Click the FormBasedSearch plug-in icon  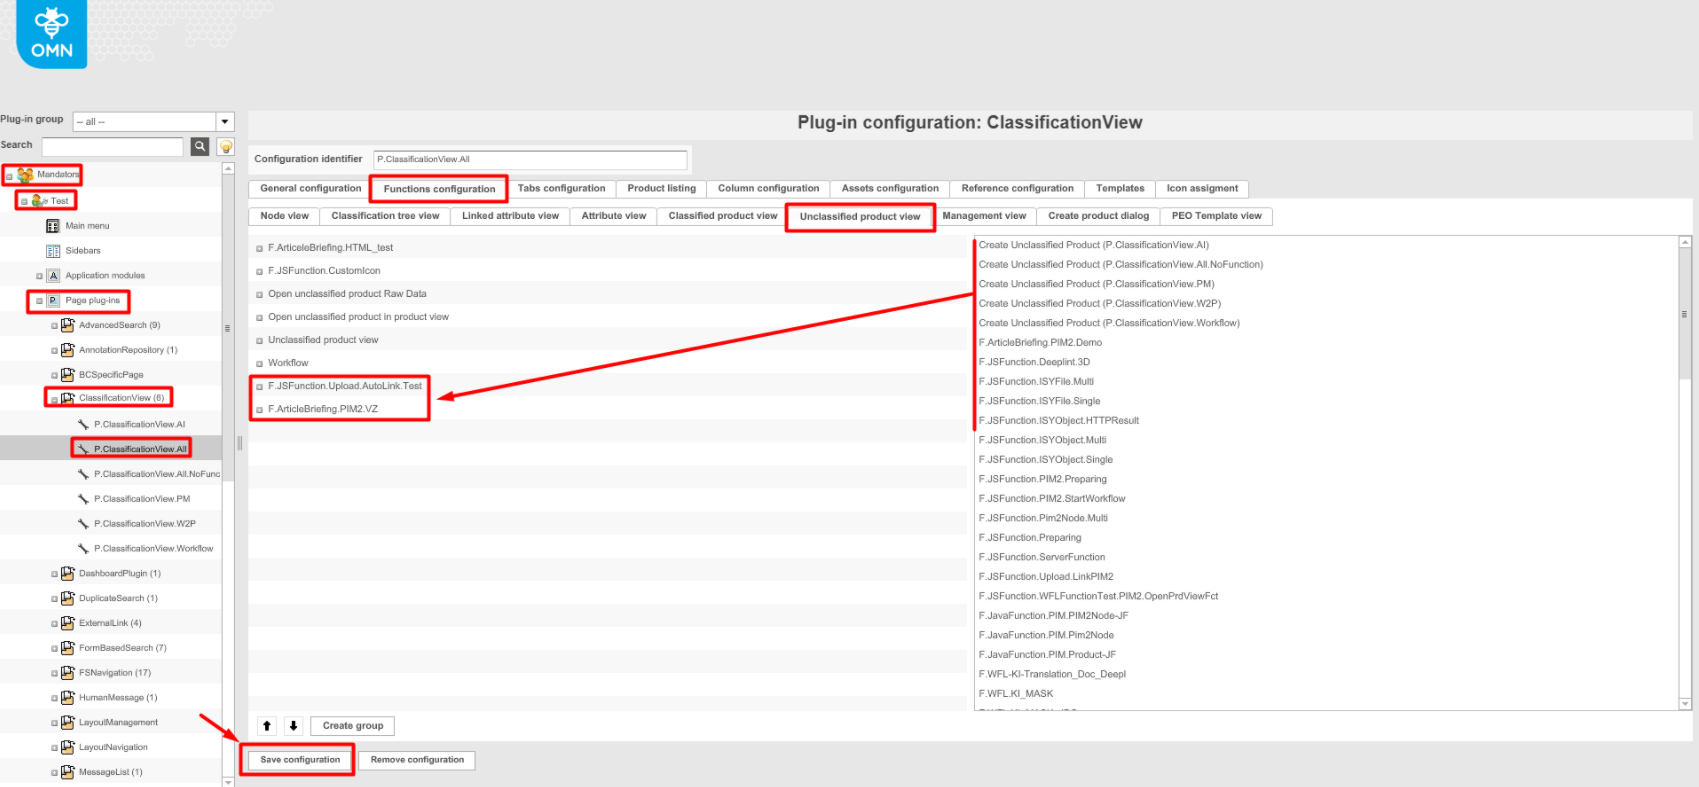click(68, 648)
